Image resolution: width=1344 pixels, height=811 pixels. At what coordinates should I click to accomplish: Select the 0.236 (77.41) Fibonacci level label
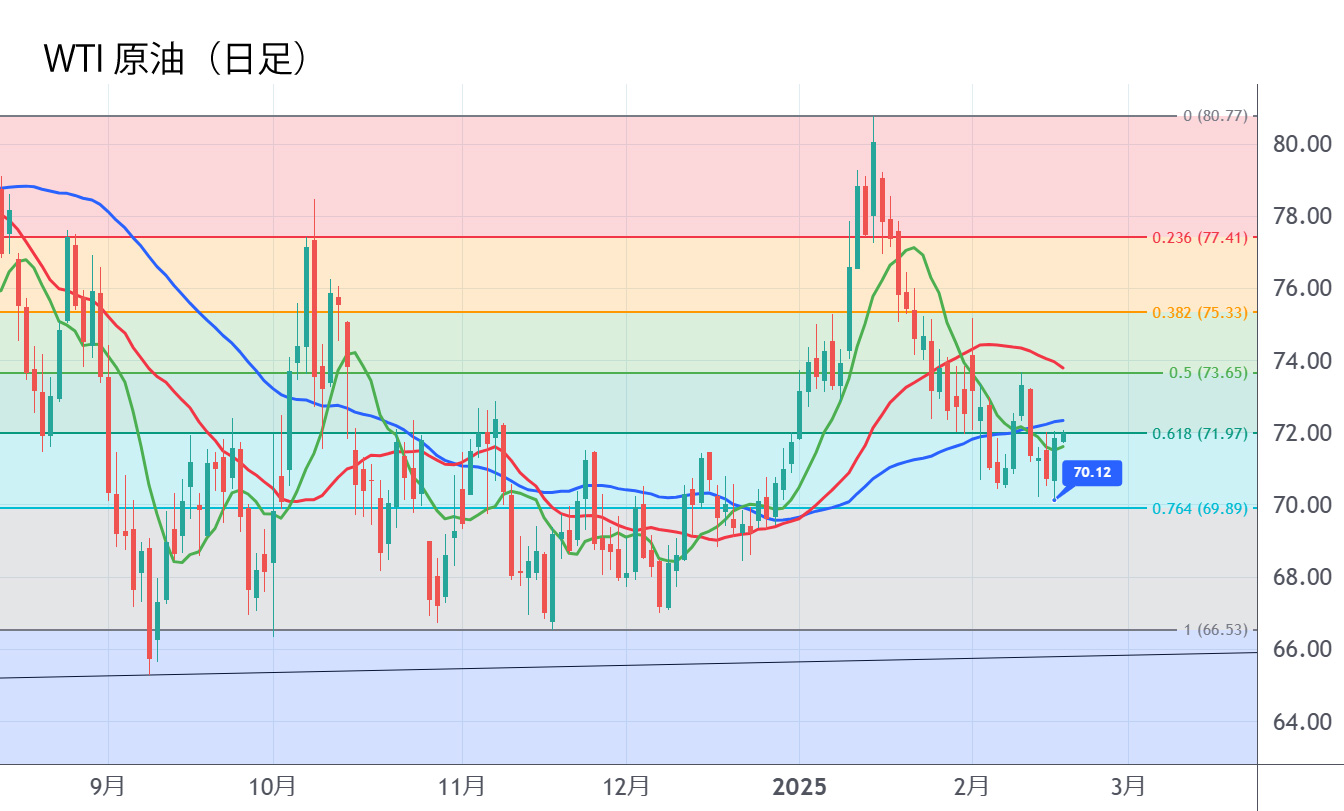pyautogui.click(x=1200, y=238)
